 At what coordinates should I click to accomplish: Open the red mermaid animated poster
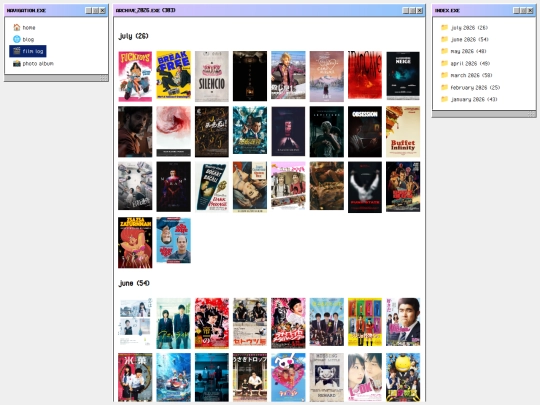pos(135,242)
